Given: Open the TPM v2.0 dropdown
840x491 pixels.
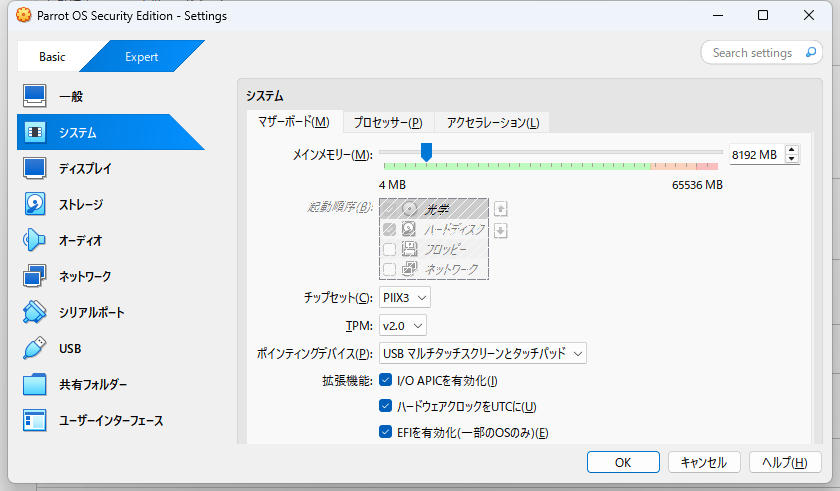Looking at the screenshot, I should coord(402,326).
